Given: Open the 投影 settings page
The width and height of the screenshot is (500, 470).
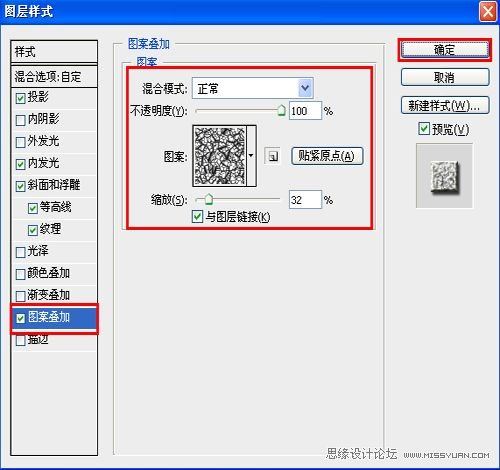Looking at the screenshot, I should pos(38,97).
